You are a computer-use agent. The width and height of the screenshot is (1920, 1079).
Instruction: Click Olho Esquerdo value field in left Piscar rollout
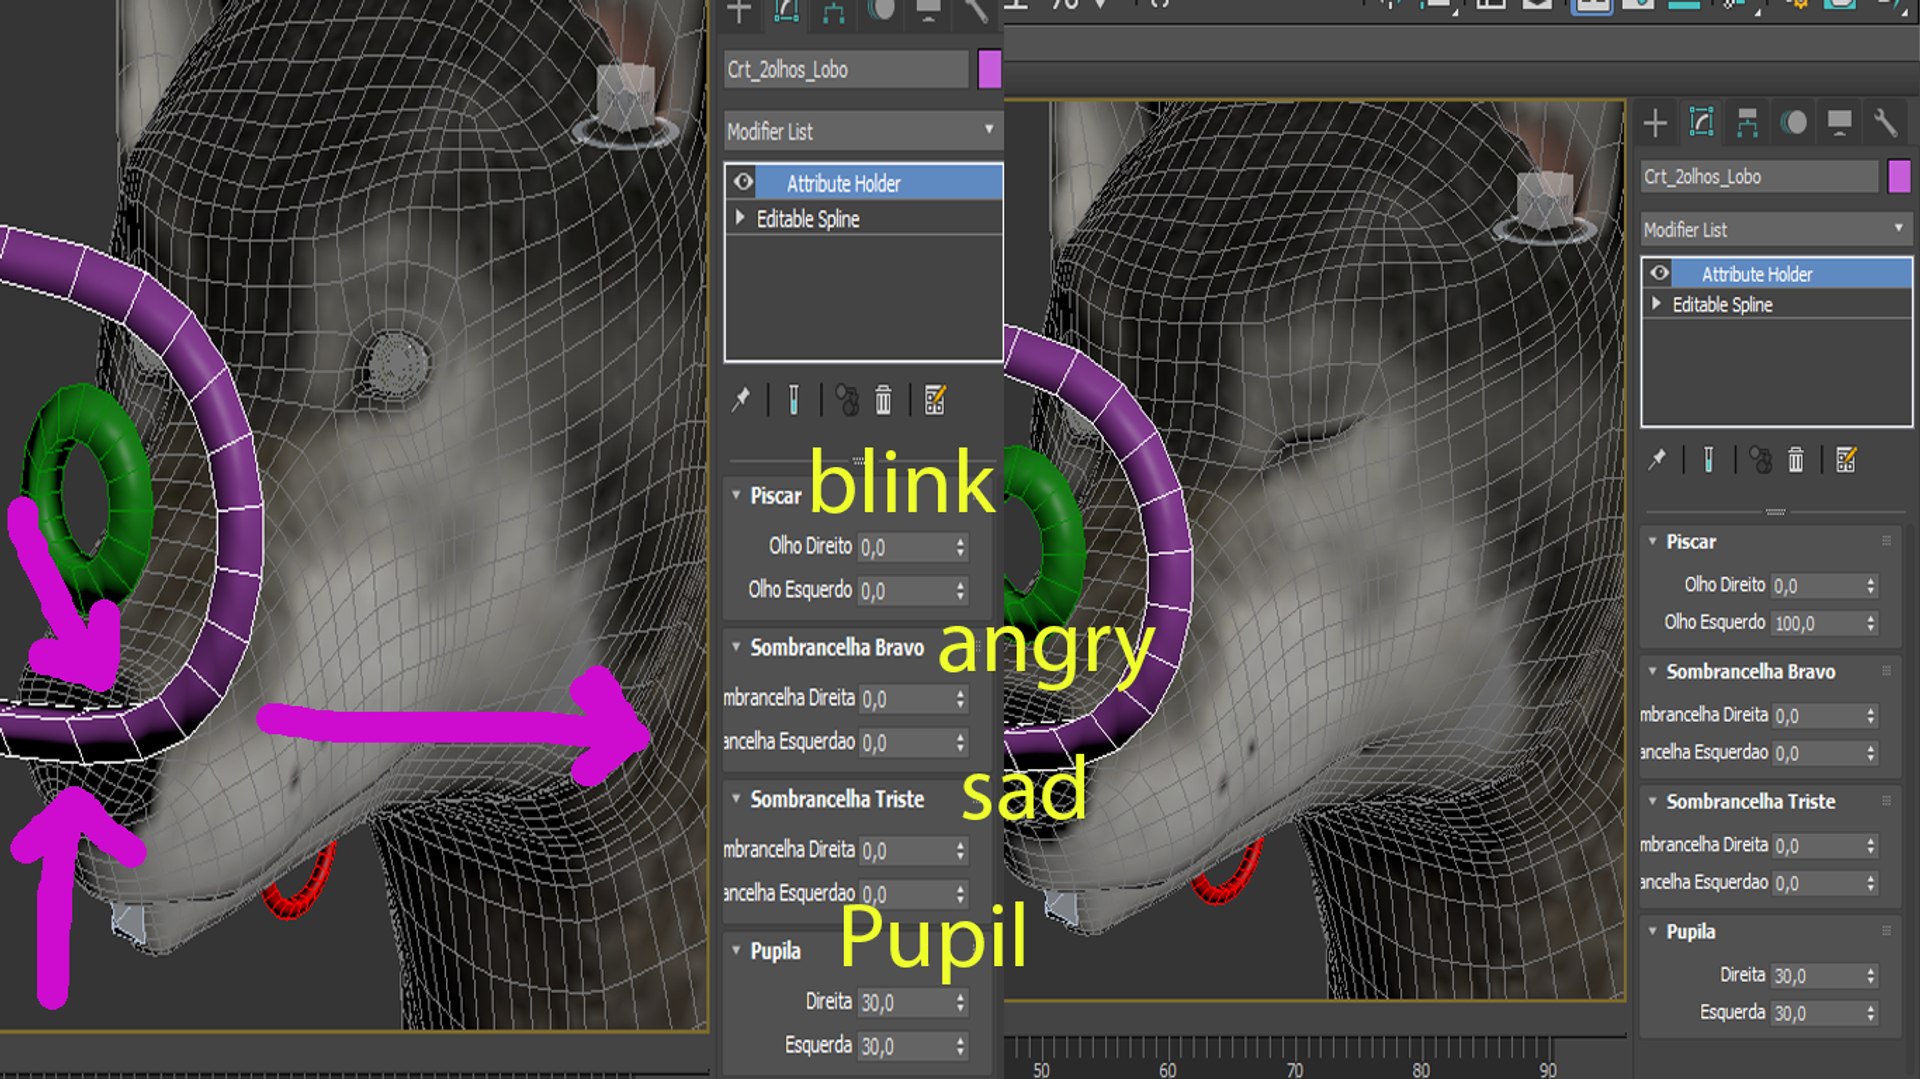pos(904,590)
